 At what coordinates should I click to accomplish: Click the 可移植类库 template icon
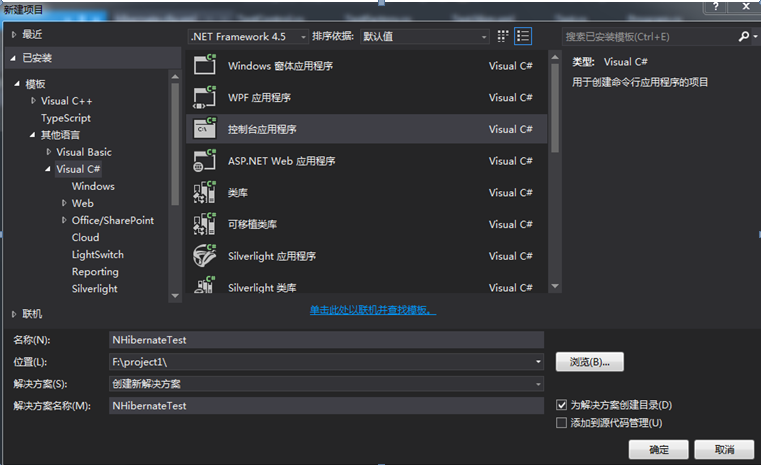pos(205,224)
